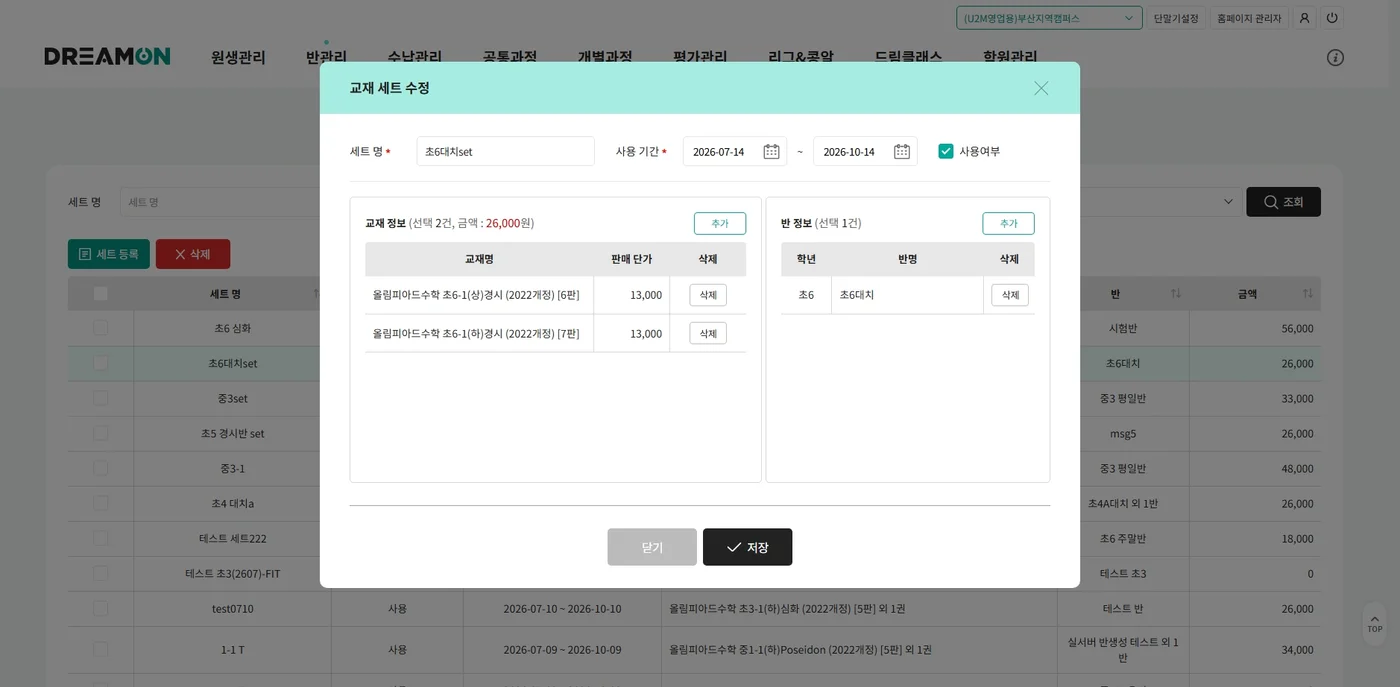Open start date calendar picker icon
The image size is (1400, 687).
coord(771,151)
